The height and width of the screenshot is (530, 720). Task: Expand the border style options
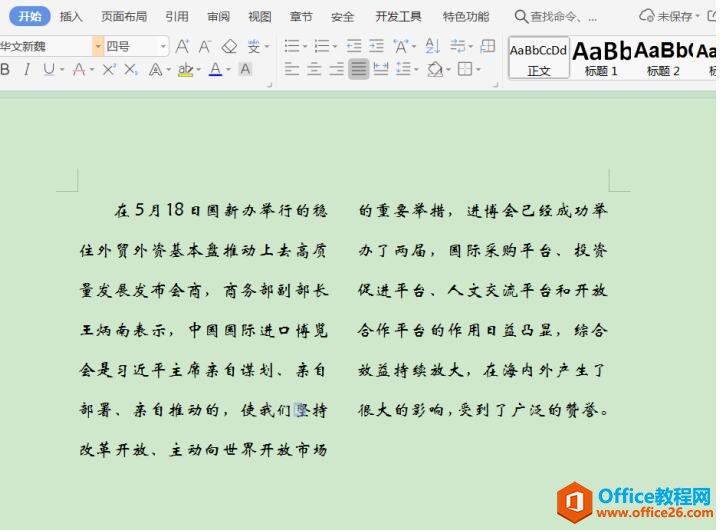(x=478, y=70)
